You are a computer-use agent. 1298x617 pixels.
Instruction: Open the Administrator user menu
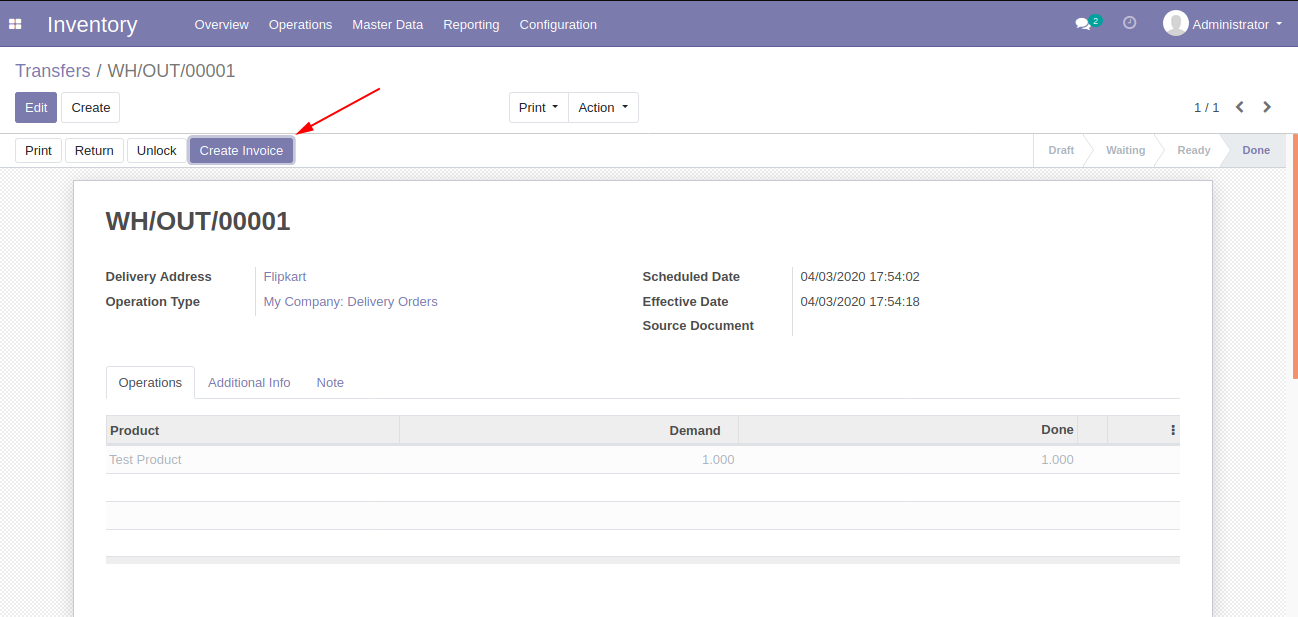[1223, 24]
